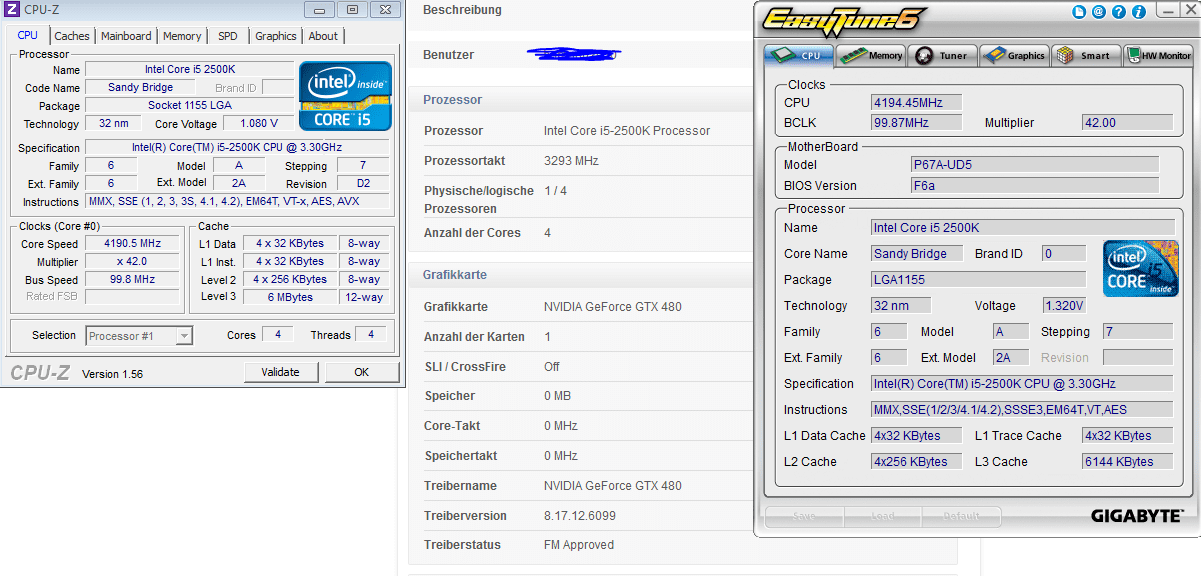Switch to the Memory tab in EasyTune6
This screenshot has width=1201, height=576.
pyautogui.click(x=872, y=56)
